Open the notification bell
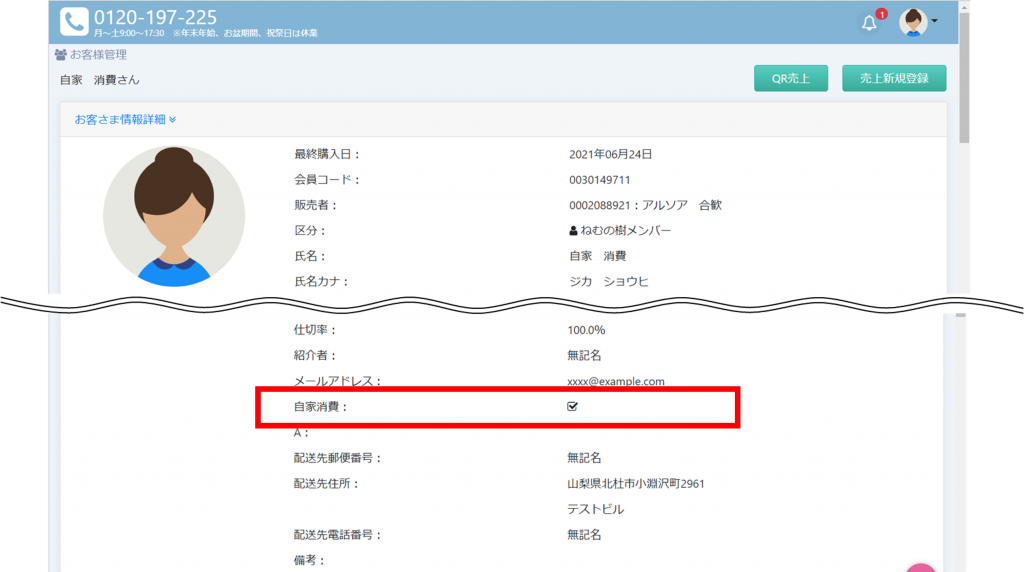The height and width of the screenshot is (572, 1024). point(869,23)
